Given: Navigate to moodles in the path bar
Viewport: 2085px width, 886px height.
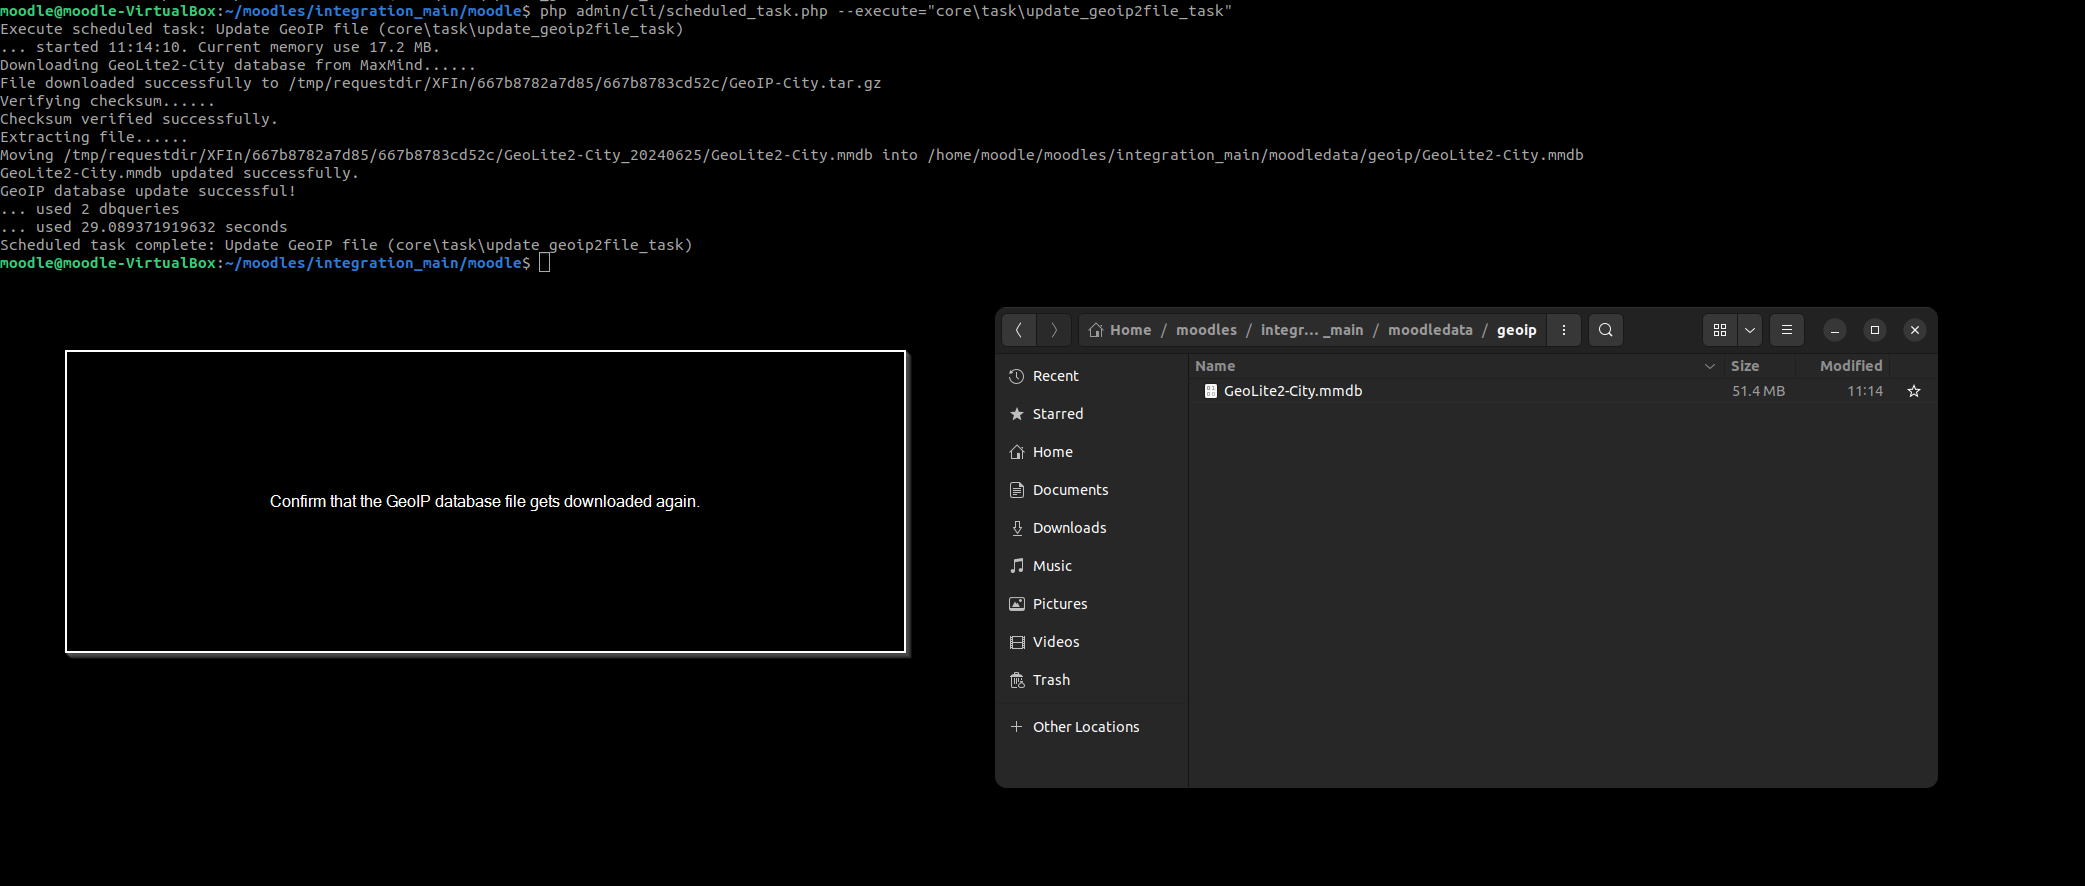Looking at the screenshot, I should 1206,330.
